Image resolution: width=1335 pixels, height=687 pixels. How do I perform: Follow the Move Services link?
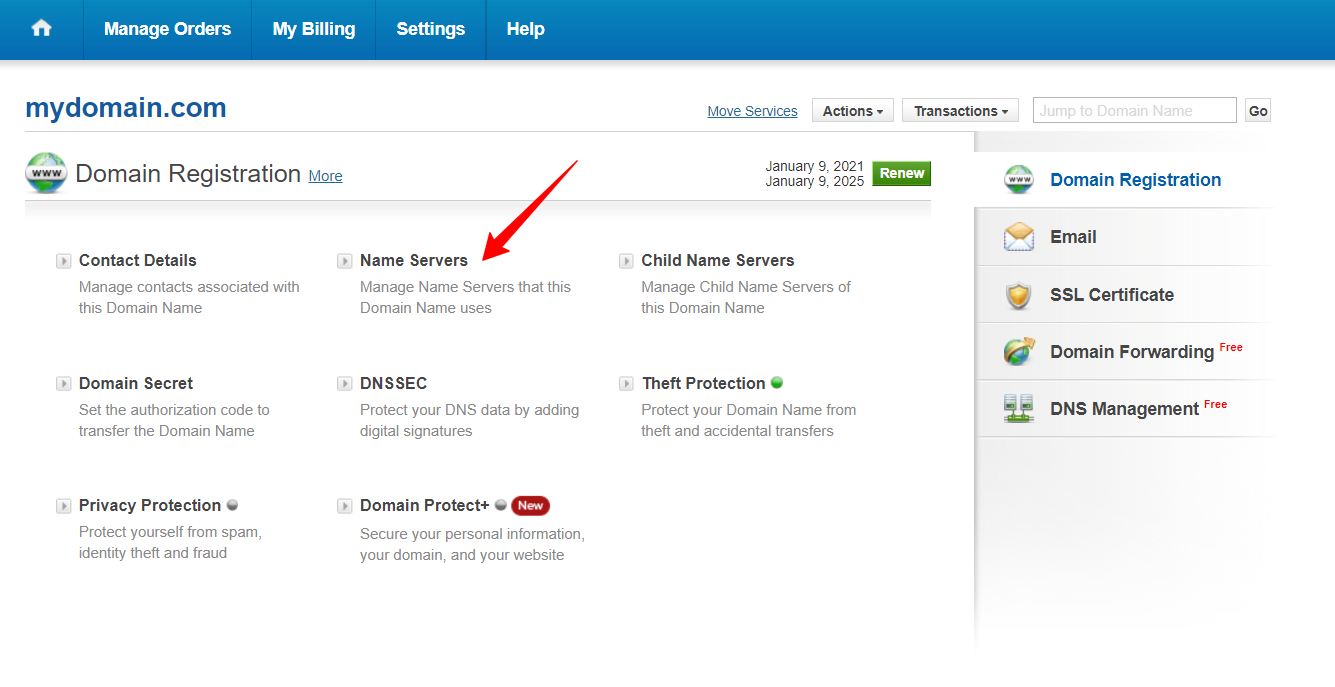click(x=752, y=111)
